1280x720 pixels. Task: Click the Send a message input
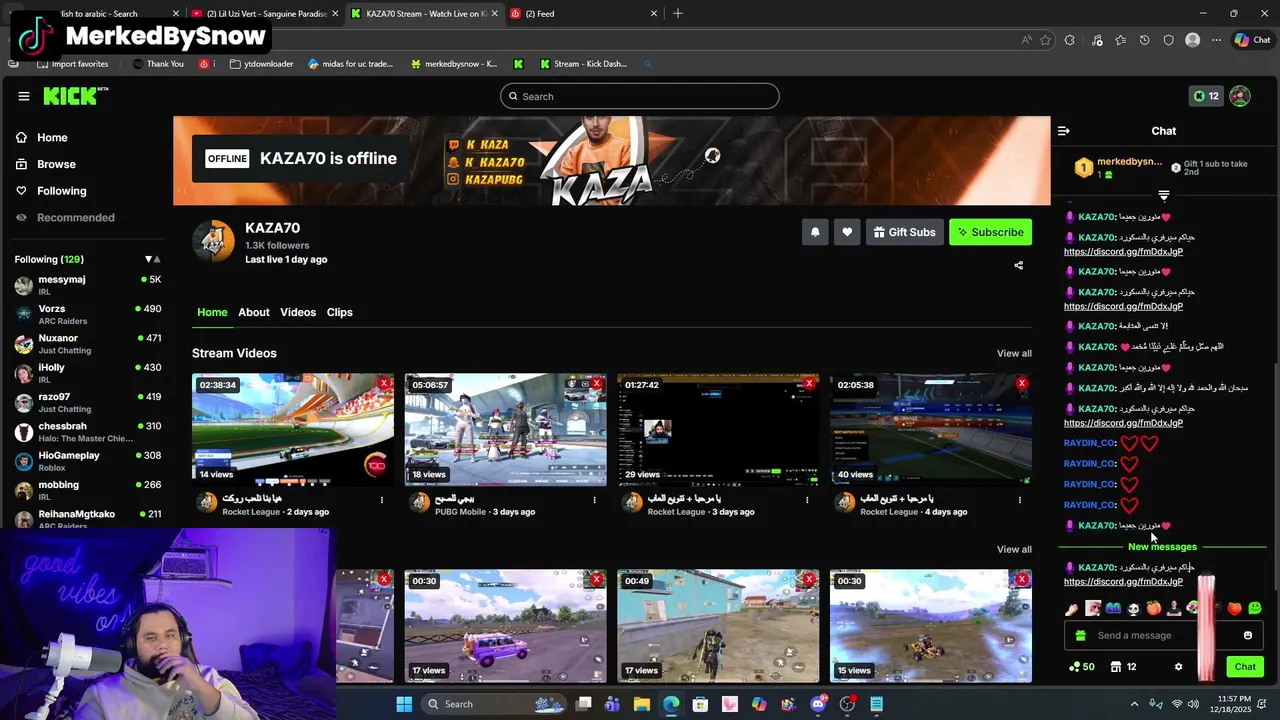(1162, 635)
